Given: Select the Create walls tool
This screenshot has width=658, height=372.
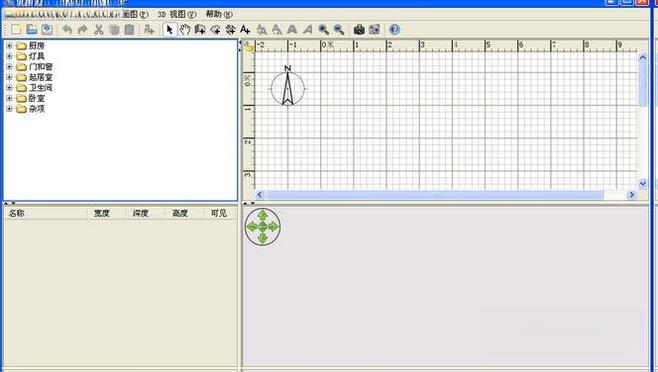Looking at the screenshot, I should point(200,29).
